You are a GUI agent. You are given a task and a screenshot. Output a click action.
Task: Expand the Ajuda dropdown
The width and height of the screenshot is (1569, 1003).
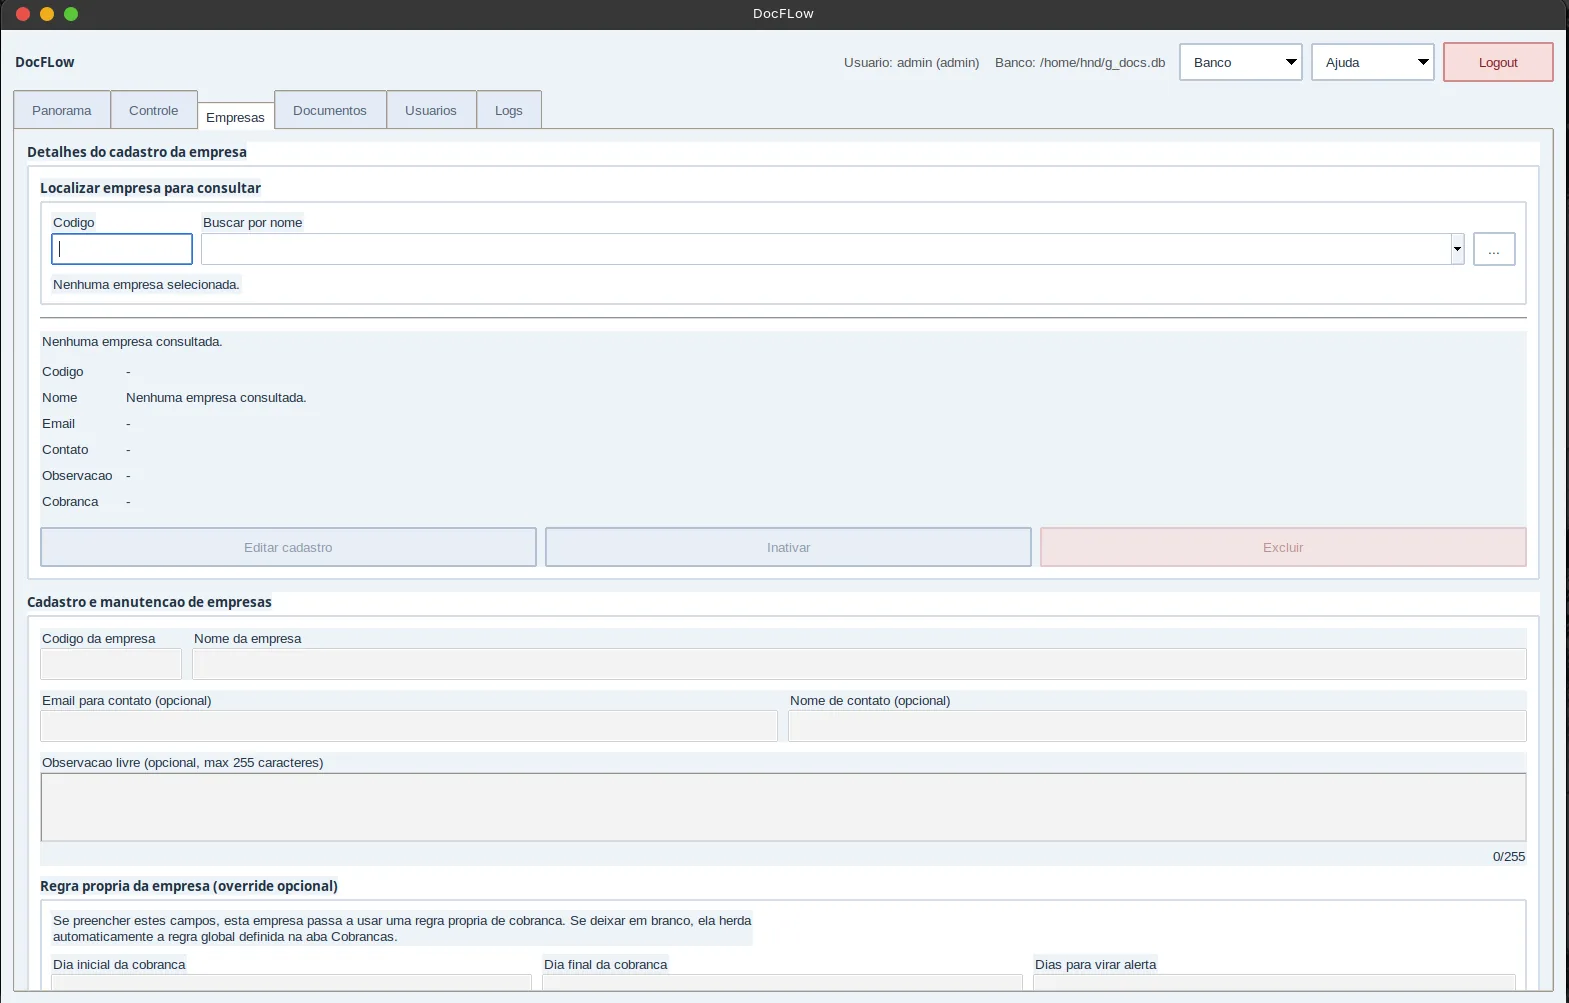(1372, 62)
